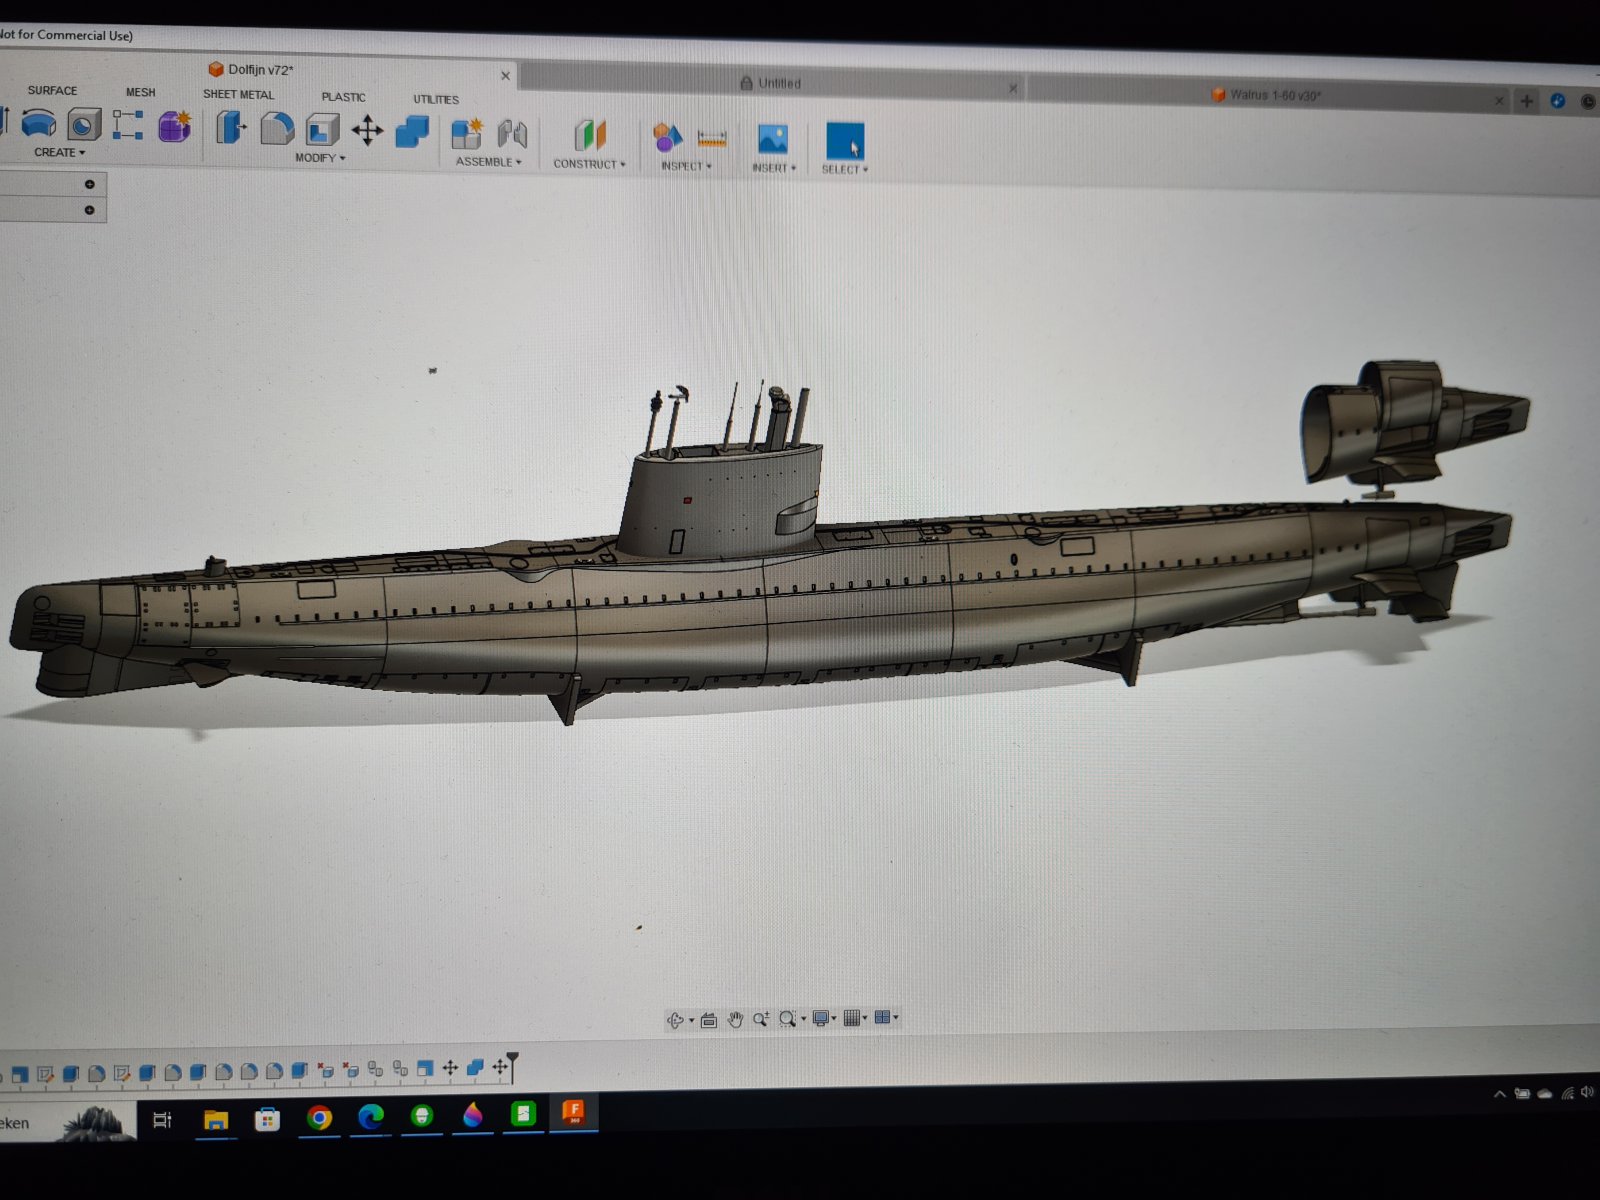Open Display Settings monitor icon
Viewport: 1600px width, 1200px height.
click(821, 1018)
